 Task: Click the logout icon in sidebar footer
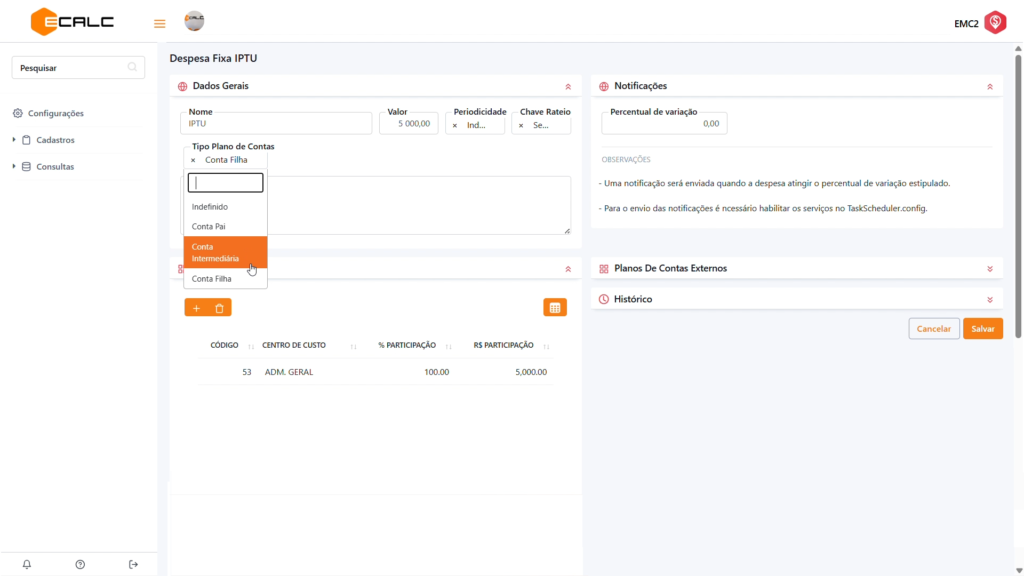point(133,564)
